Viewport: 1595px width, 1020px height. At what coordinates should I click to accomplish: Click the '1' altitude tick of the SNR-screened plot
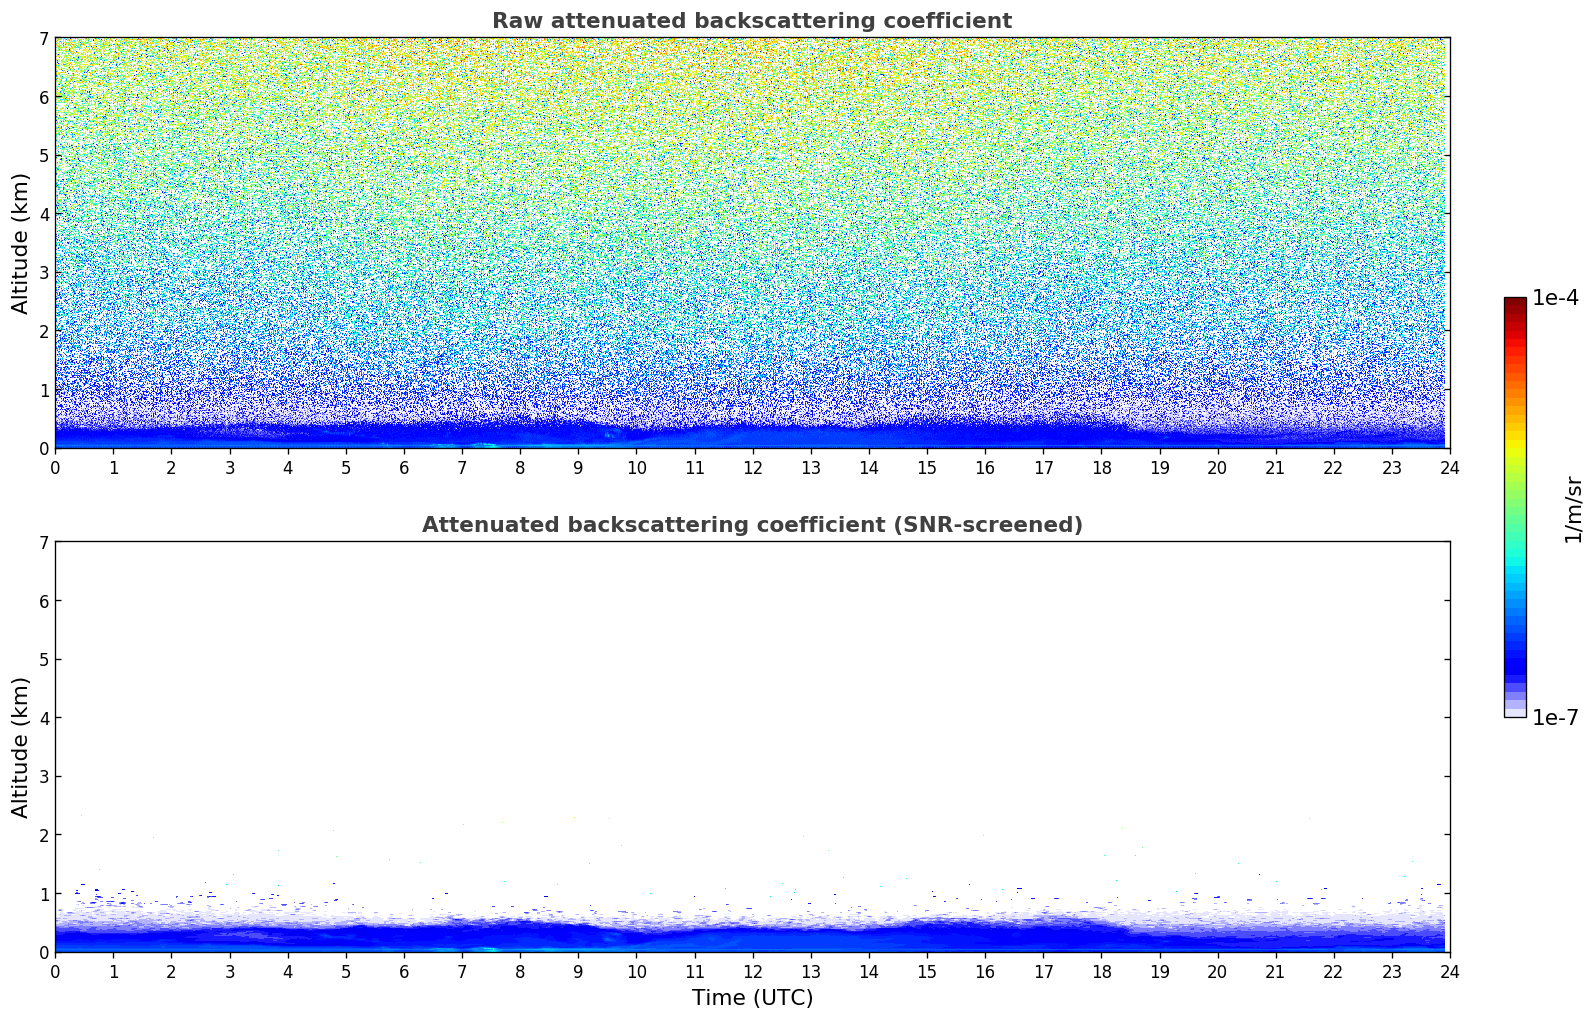click(x=44, y=894)
